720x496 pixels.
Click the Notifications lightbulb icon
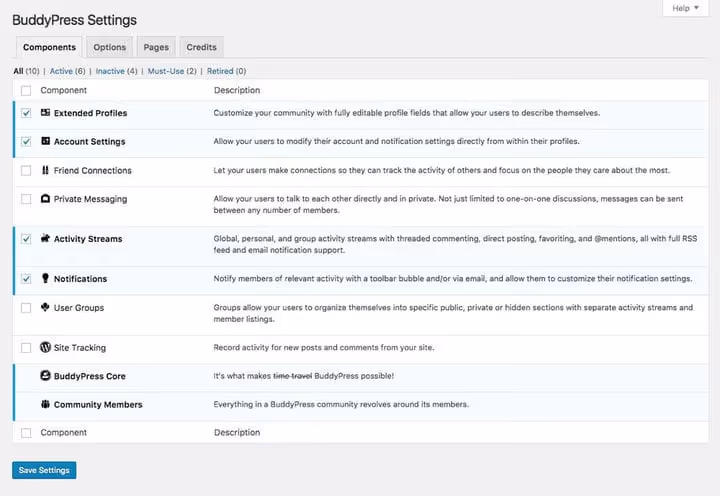pyautogui.click(x=45, y=278)
